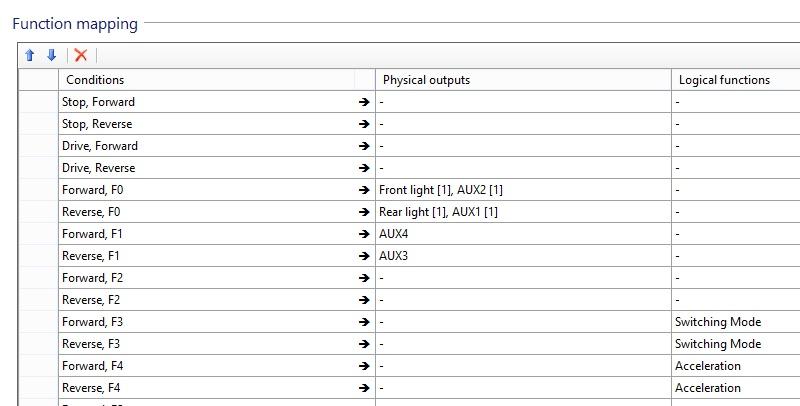Click the arrow in the Forward, F0 row

[x=364, y=190]
